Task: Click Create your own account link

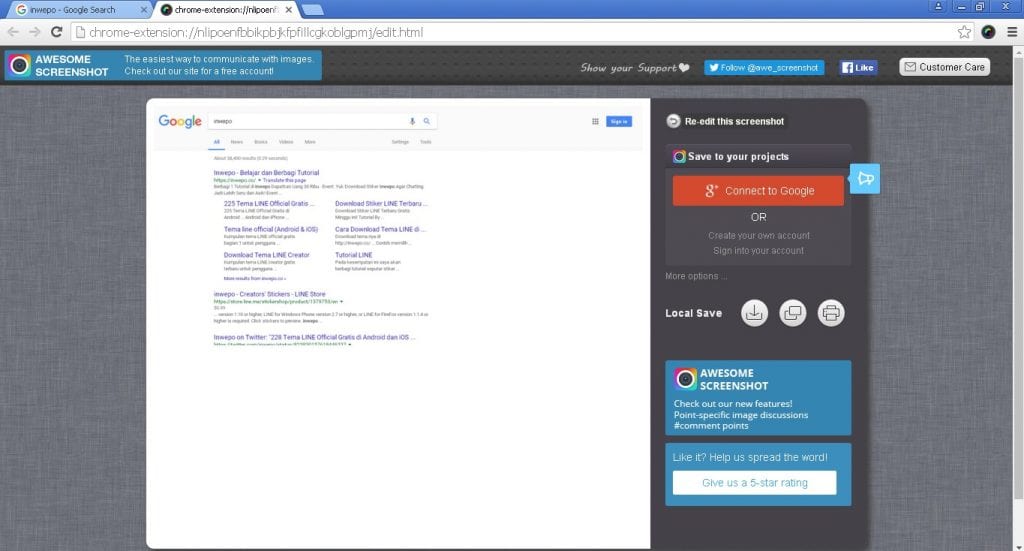Action: 759,235
